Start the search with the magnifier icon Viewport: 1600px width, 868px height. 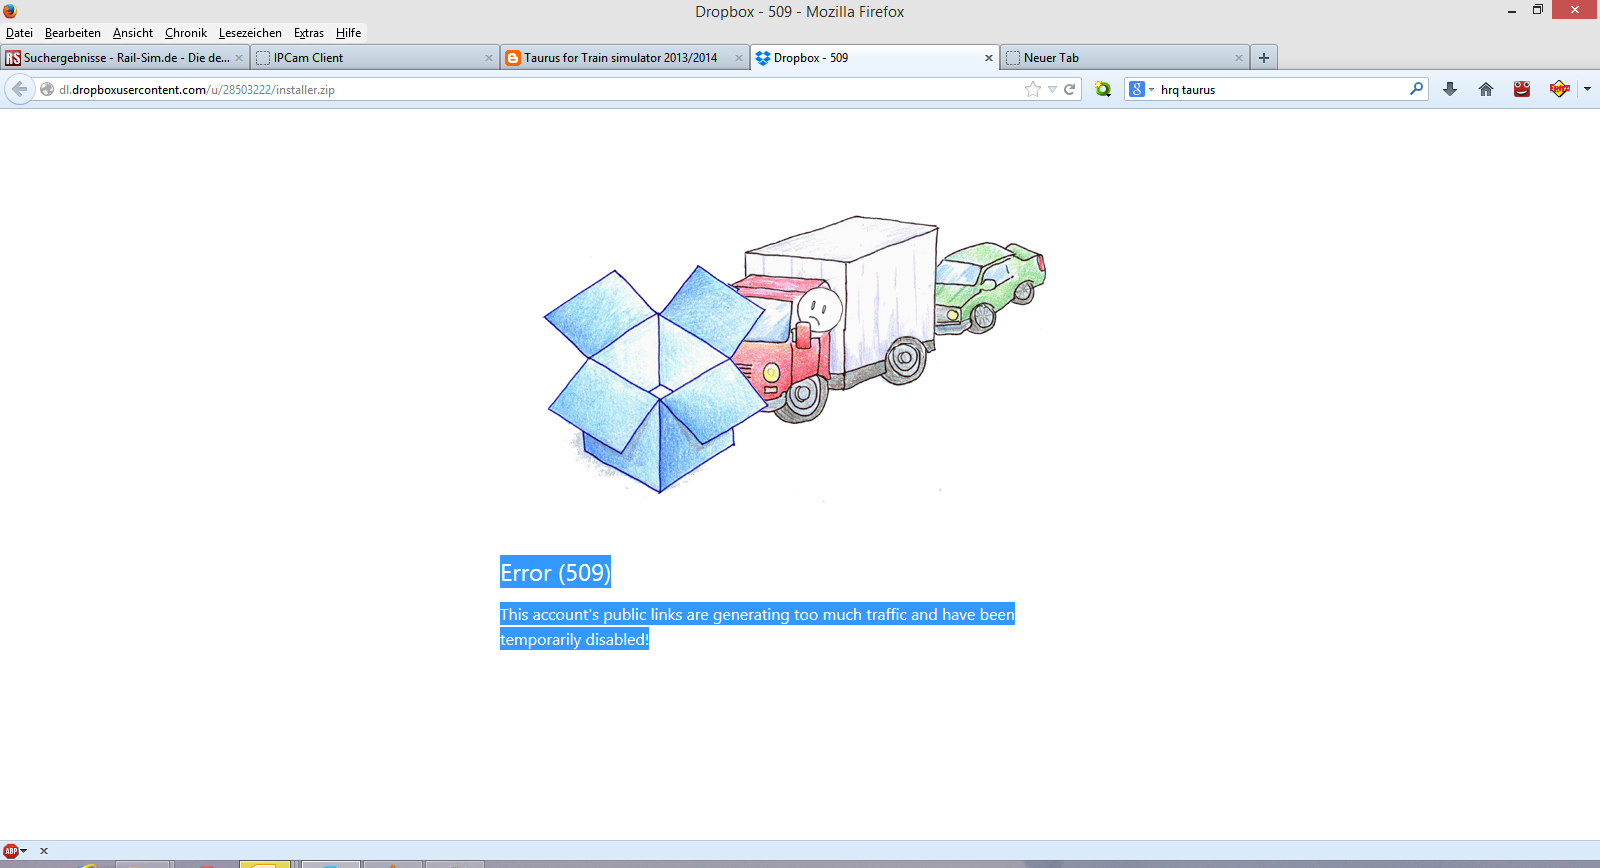[x=1416, y=89]
